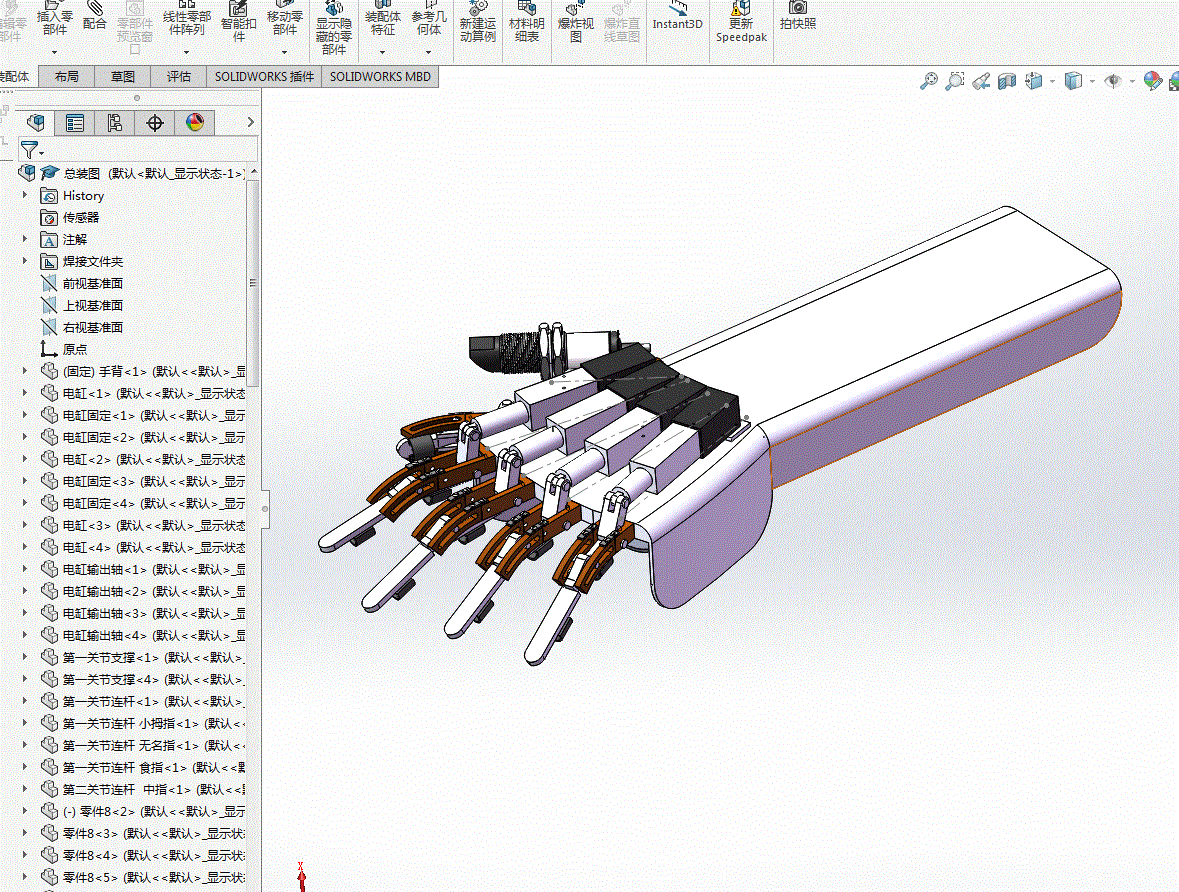Image resolution: width=1179 pixels, height=892 pixels.
Task: Click the Zoom to Fit magnifier icon
Action: click(929, 81)
